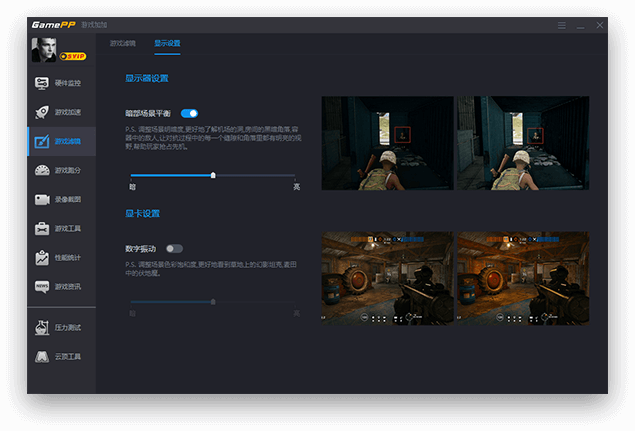This screenshot has width=635, height=431.
Task: Open 游戏加速 rocket icon in sidebar
Action: (61, 112)
